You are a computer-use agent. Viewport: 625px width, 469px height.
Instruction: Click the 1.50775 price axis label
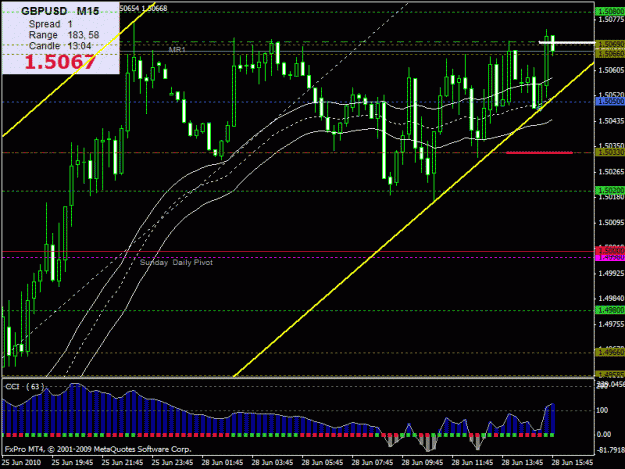click(x=611, y=19)
